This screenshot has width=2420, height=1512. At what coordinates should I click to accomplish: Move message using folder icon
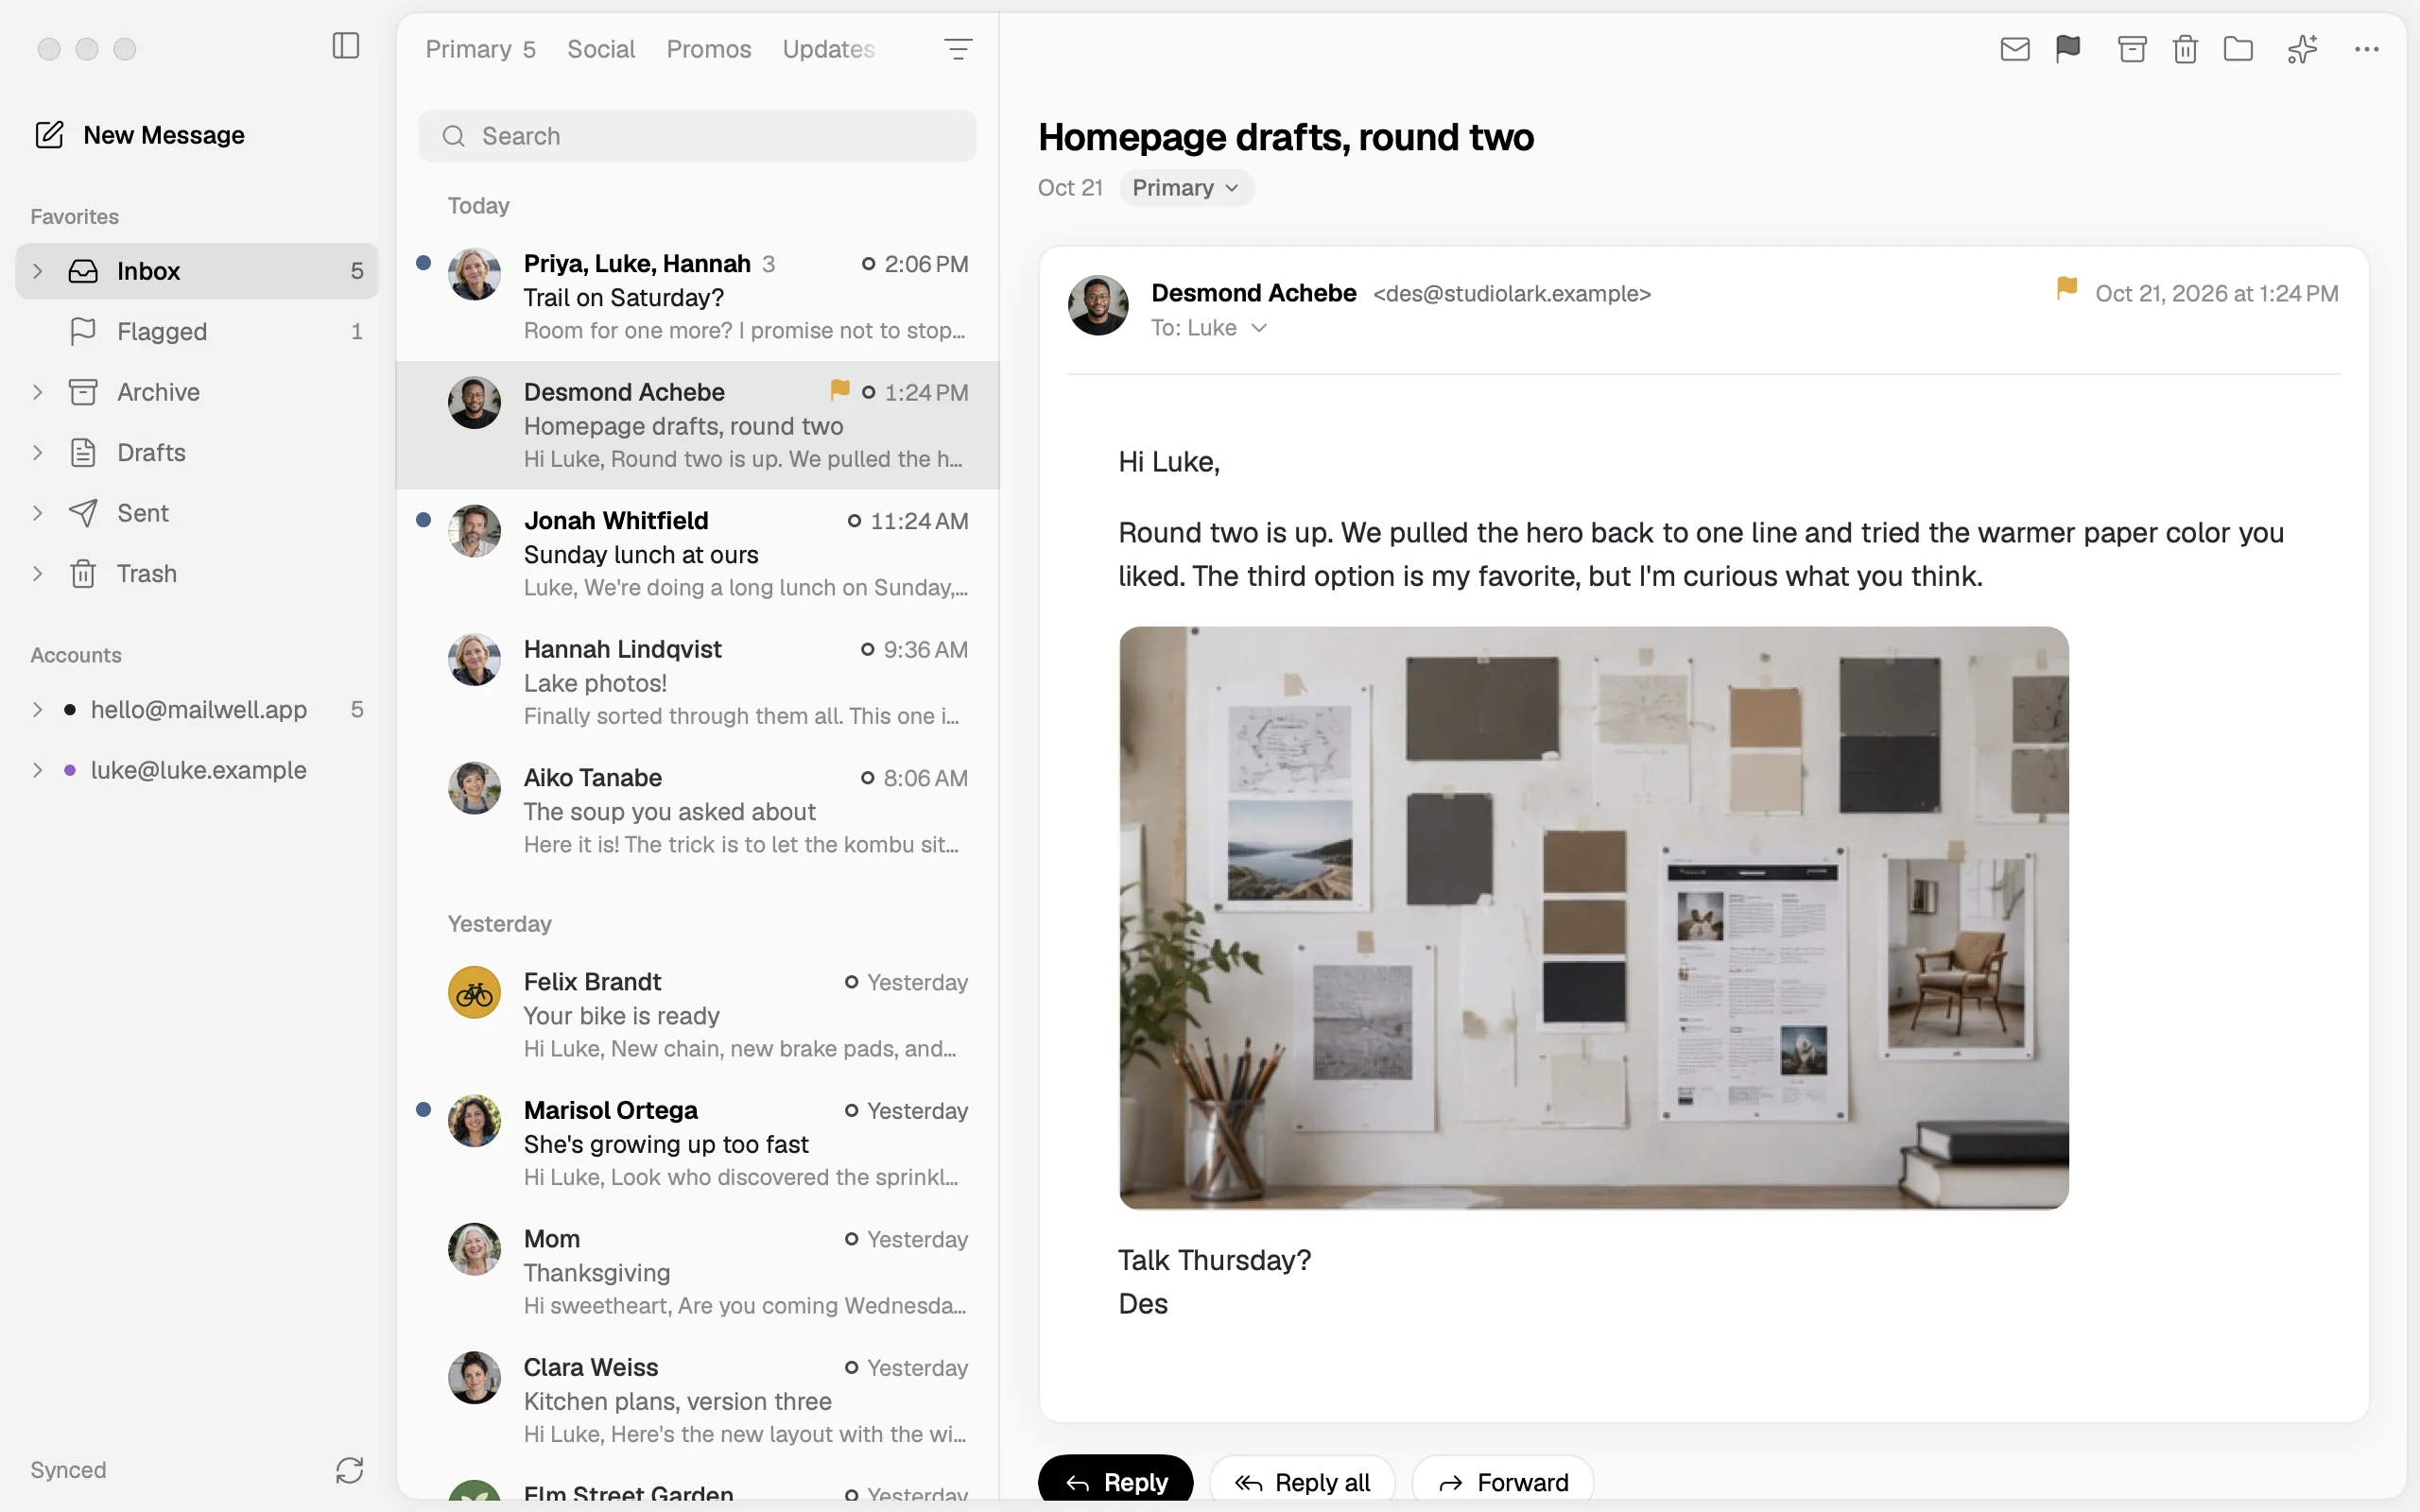click(x=2238, y=49)
